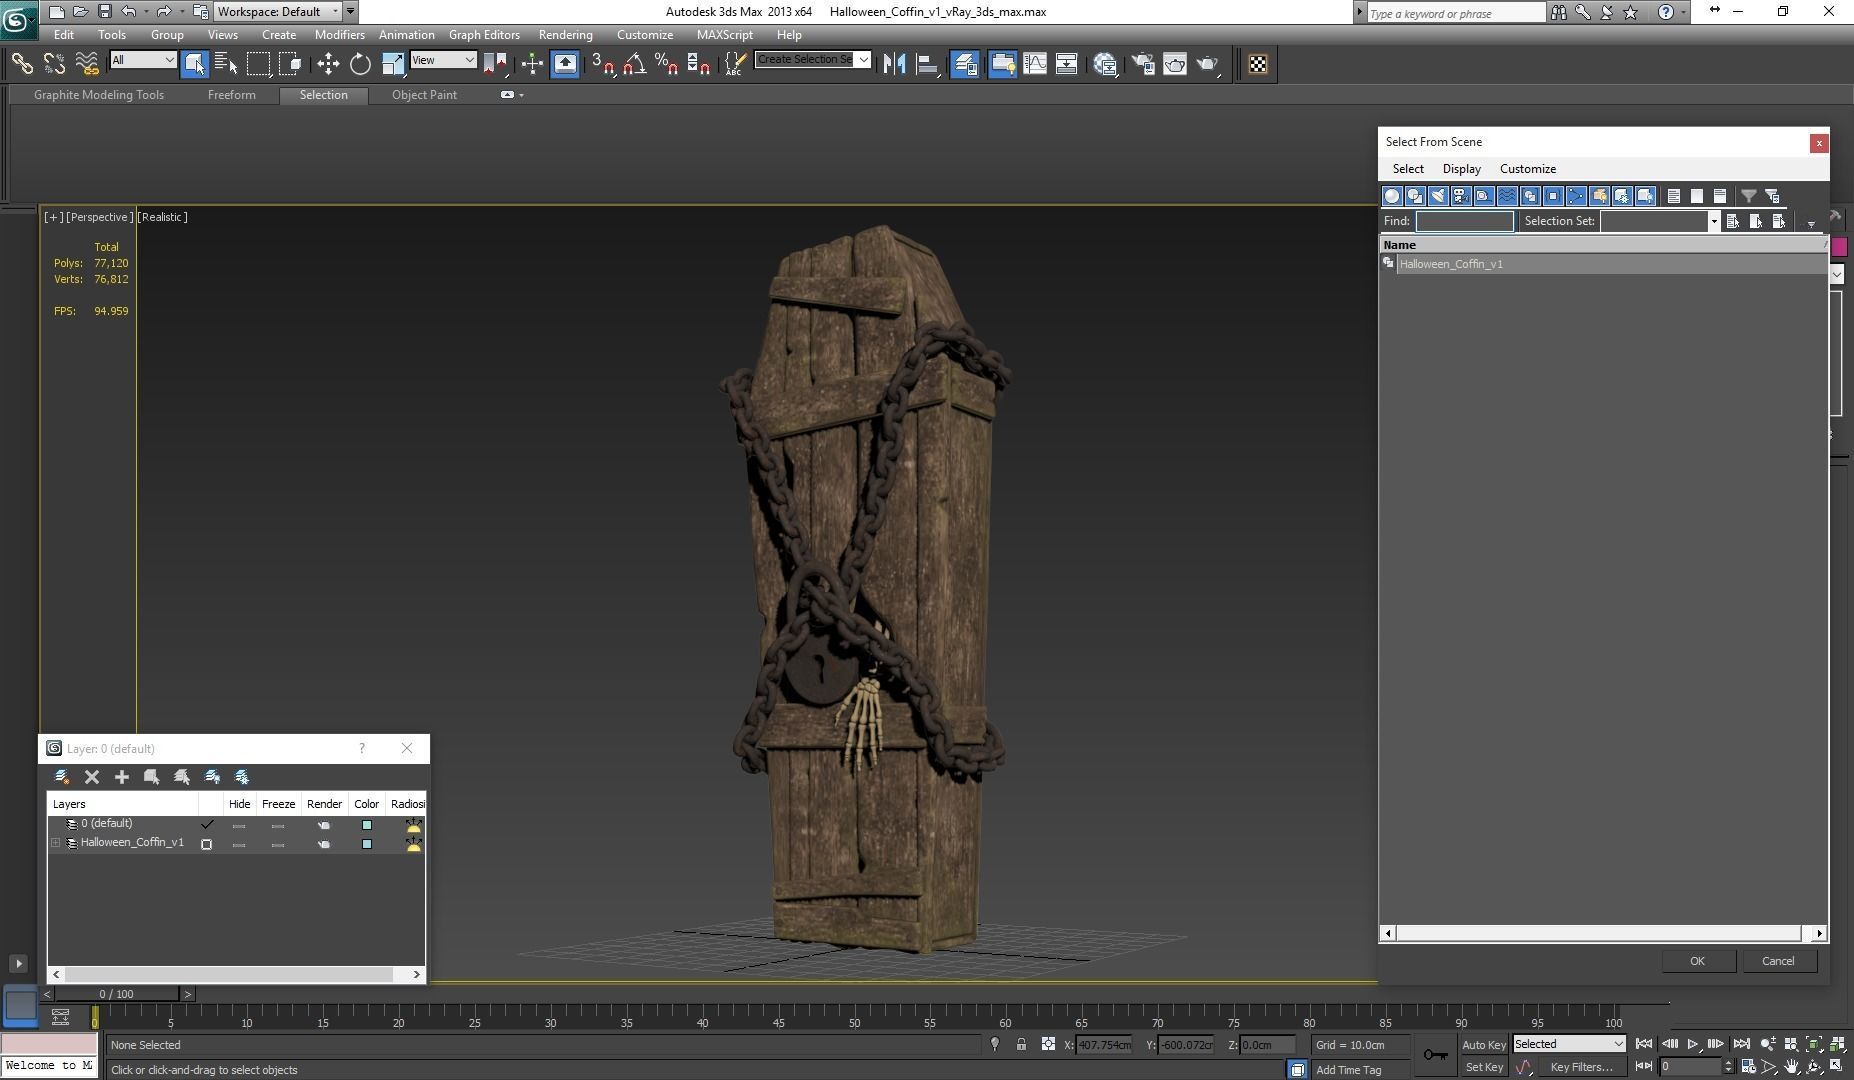Click Bind to Space Warp icon
The image size is (1854, 1080).
[87, 64]
